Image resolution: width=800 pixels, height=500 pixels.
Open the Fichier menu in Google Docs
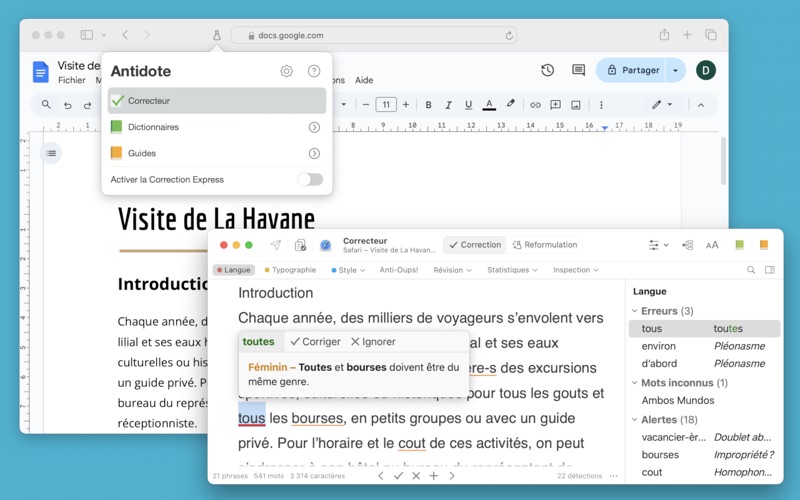(71, 80)
